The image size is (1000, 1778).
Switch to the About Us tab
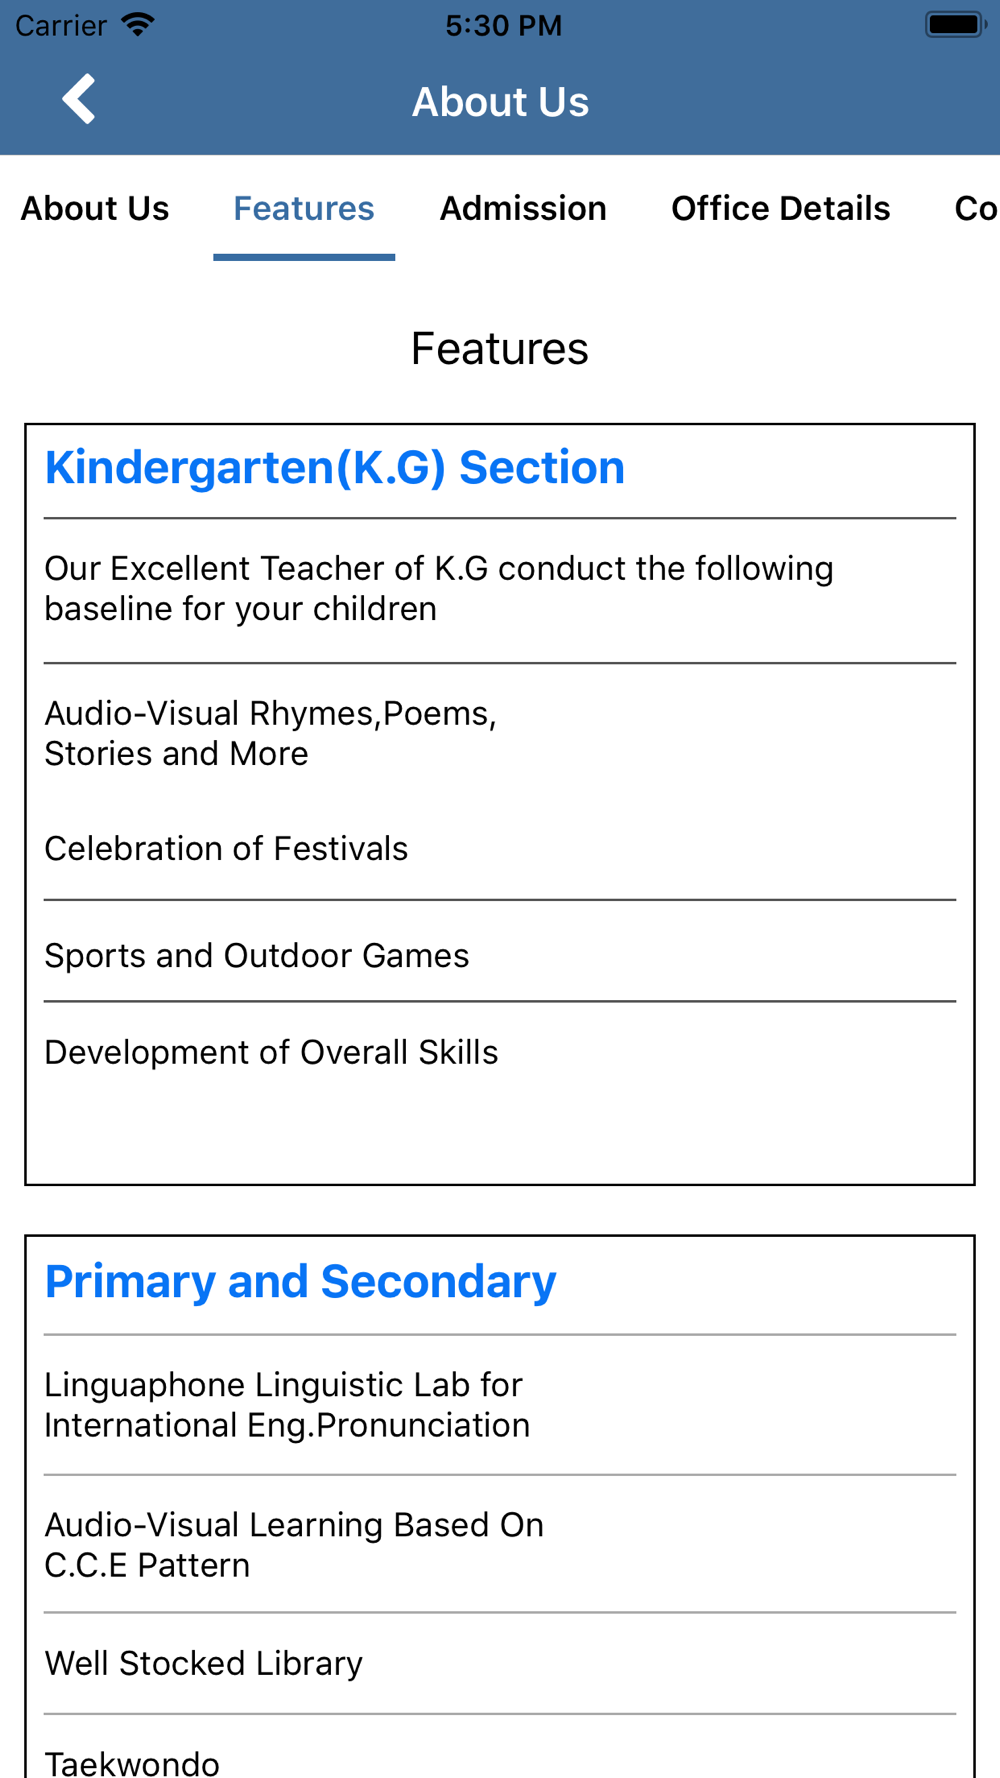pyautogui.click(x=95, y=208)
